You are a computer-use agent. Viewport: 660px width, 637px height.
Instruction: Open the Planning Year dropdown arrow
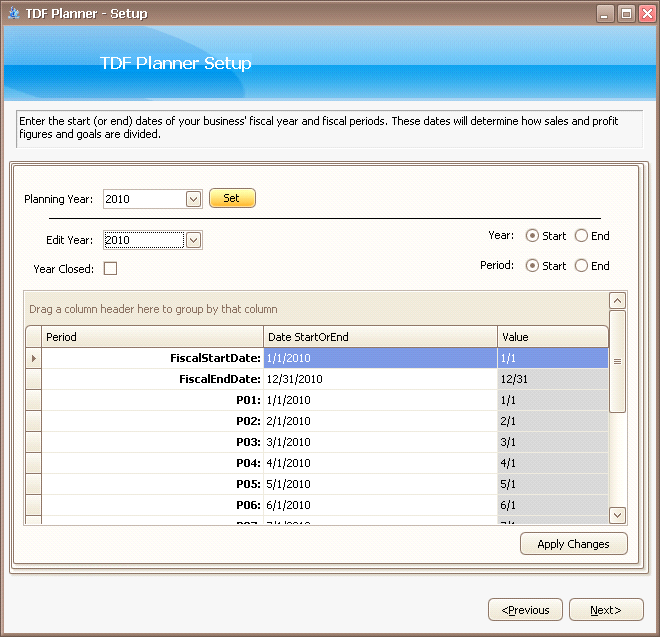pyautogui.click(x=193, y=199)
